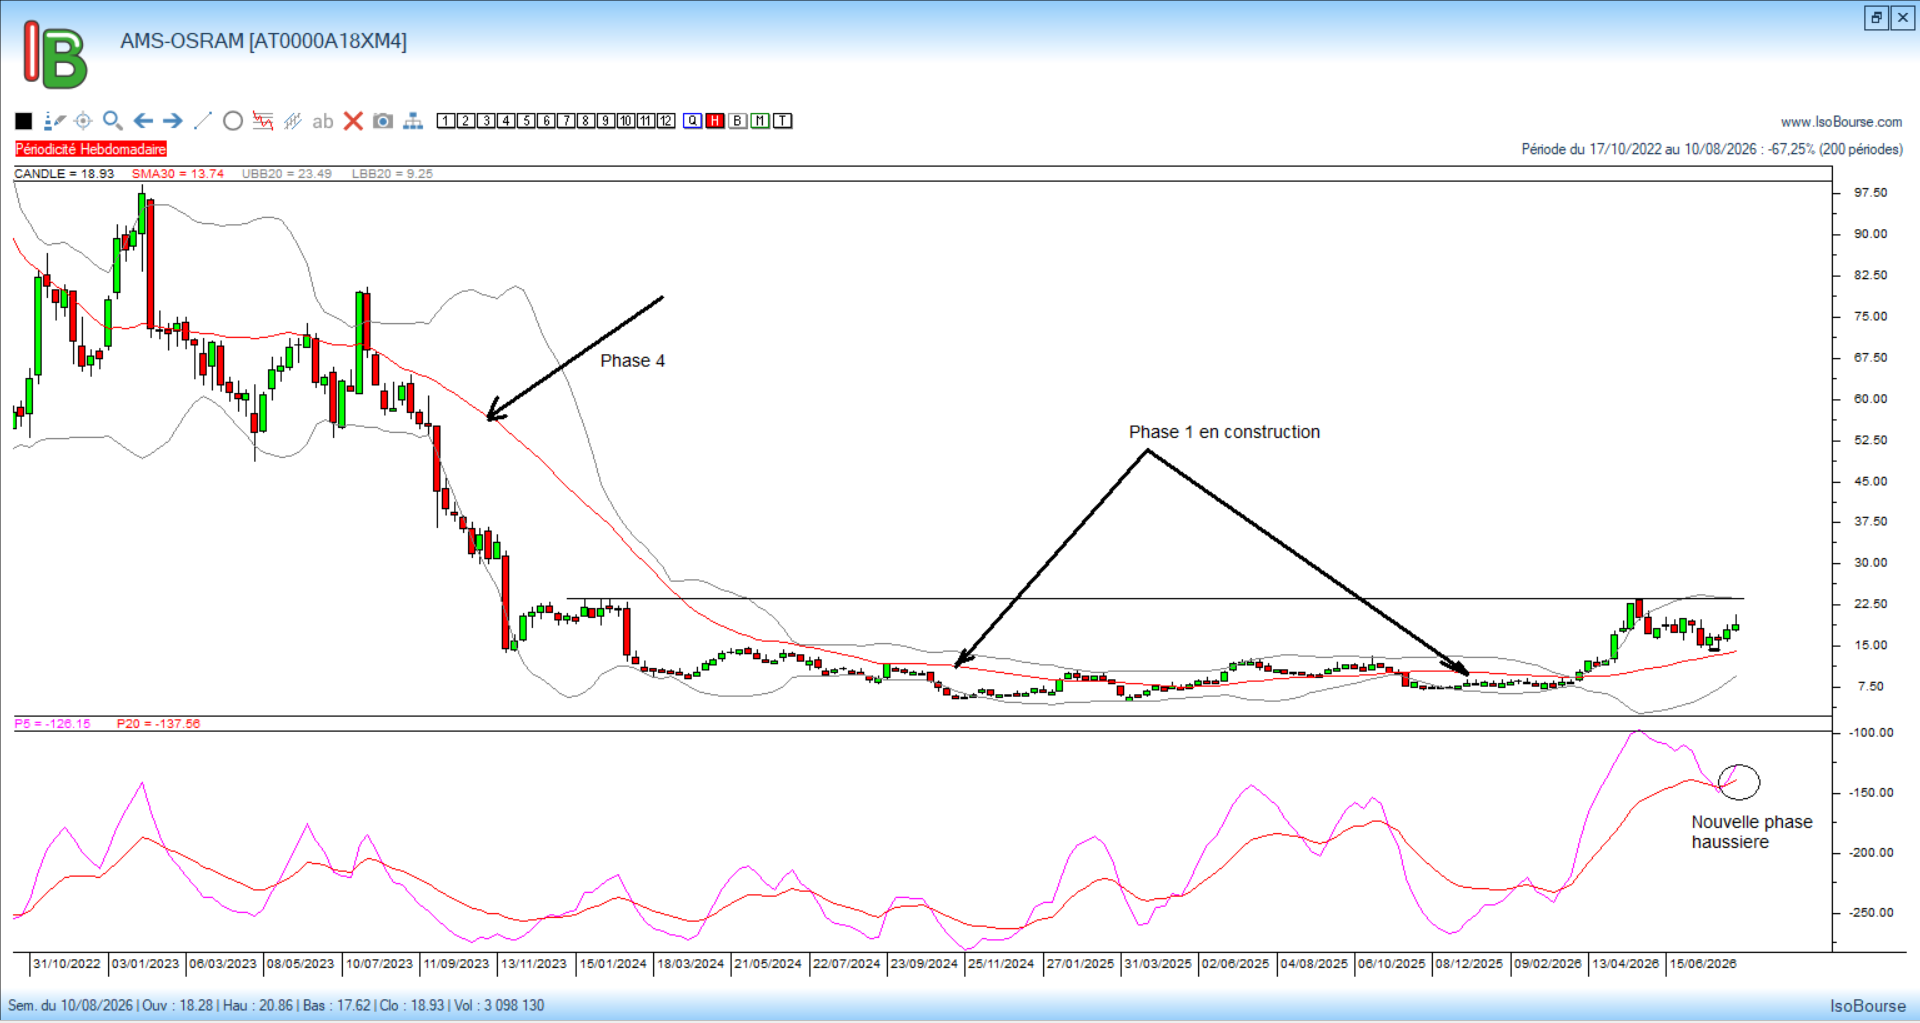
Task: Activate the crosshair target tool
Action: coord(83,121)
